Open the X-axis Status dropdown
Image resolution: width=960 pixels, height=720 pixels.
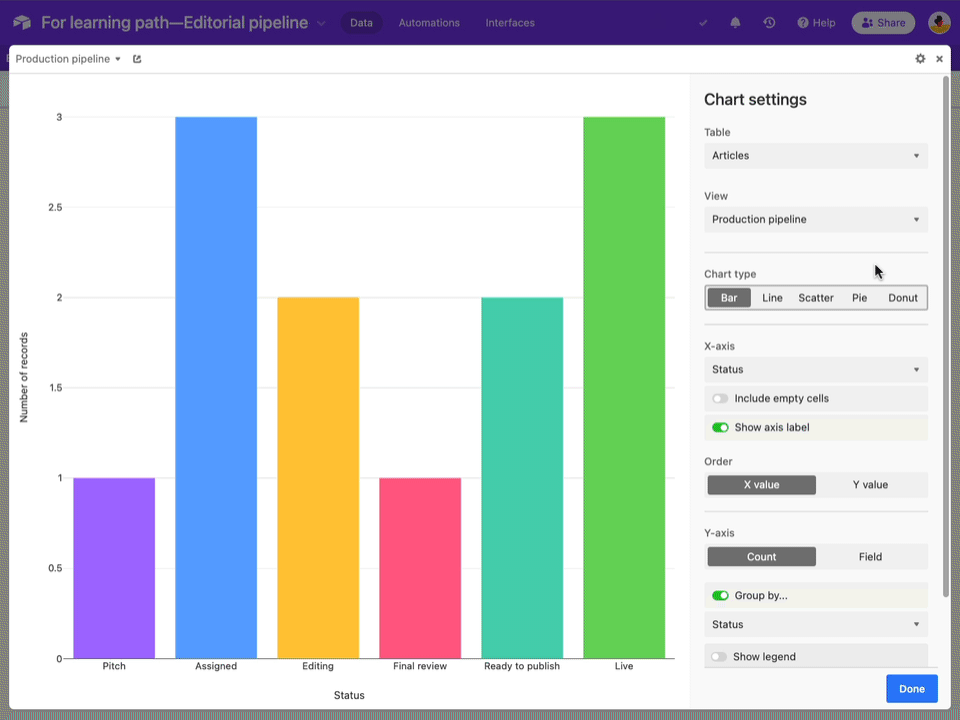click(x=815, y=369)
